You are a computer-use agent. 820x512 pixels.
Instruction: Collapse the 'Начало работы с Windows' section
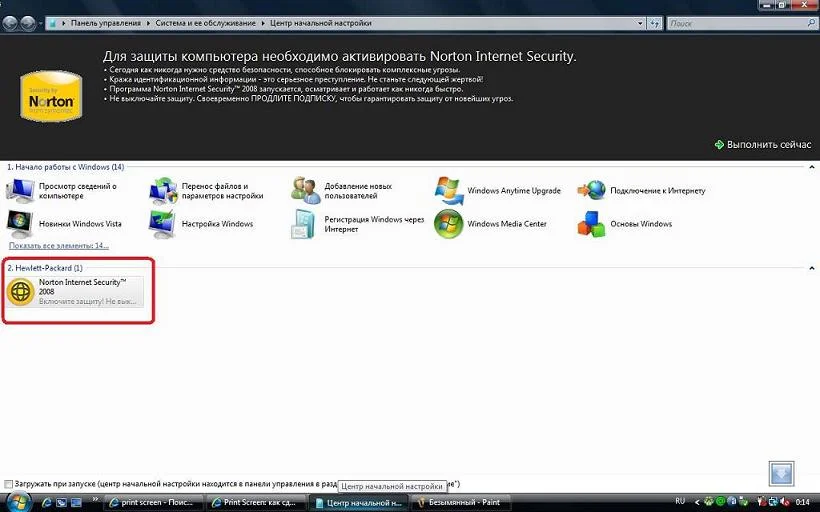tap(812, 167)
